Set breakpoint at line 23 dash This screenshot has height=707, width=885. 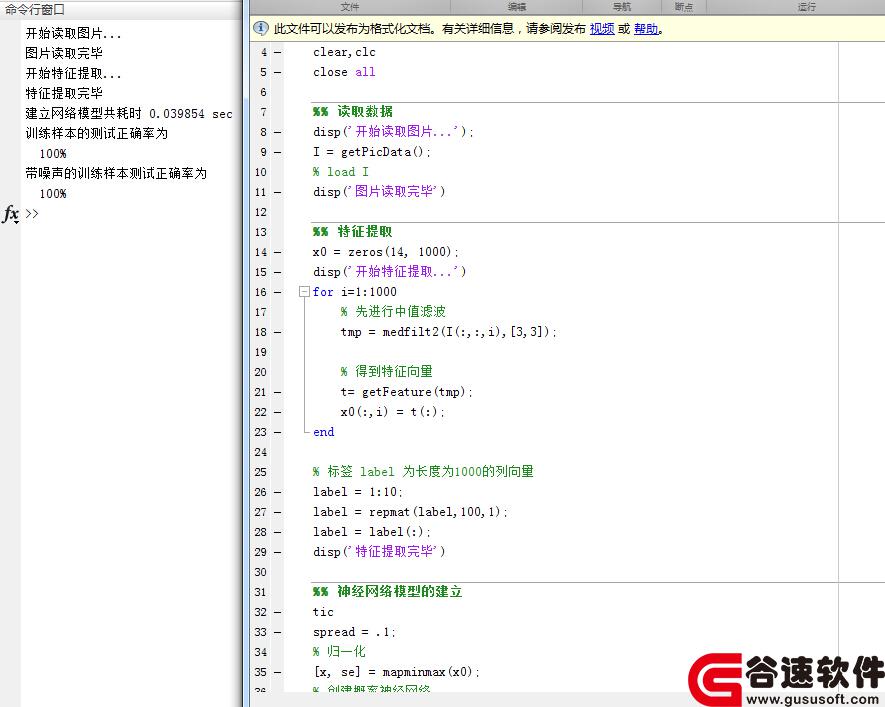pyautogui.click(x=277, y=432)
